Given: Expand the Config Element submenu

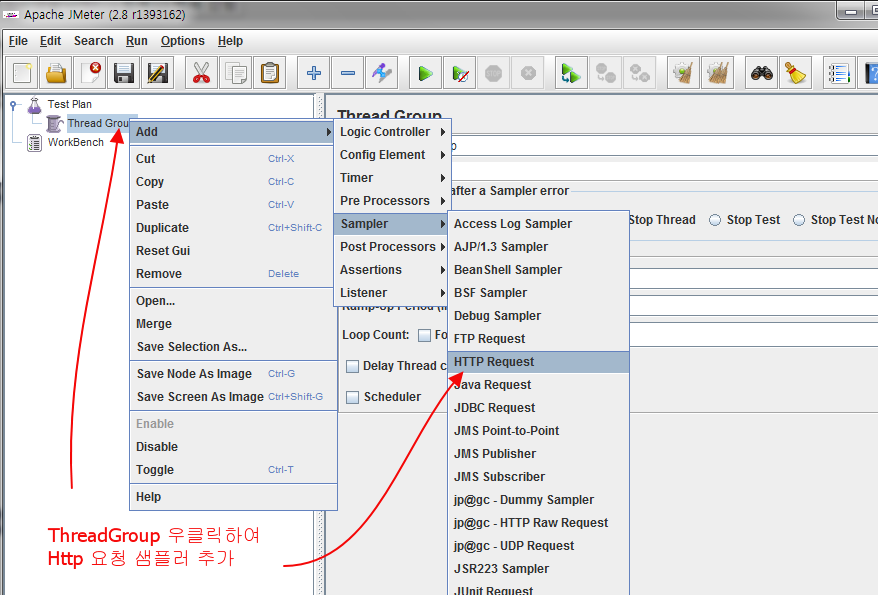Looking at the screenshot, I should coord(392,154).
